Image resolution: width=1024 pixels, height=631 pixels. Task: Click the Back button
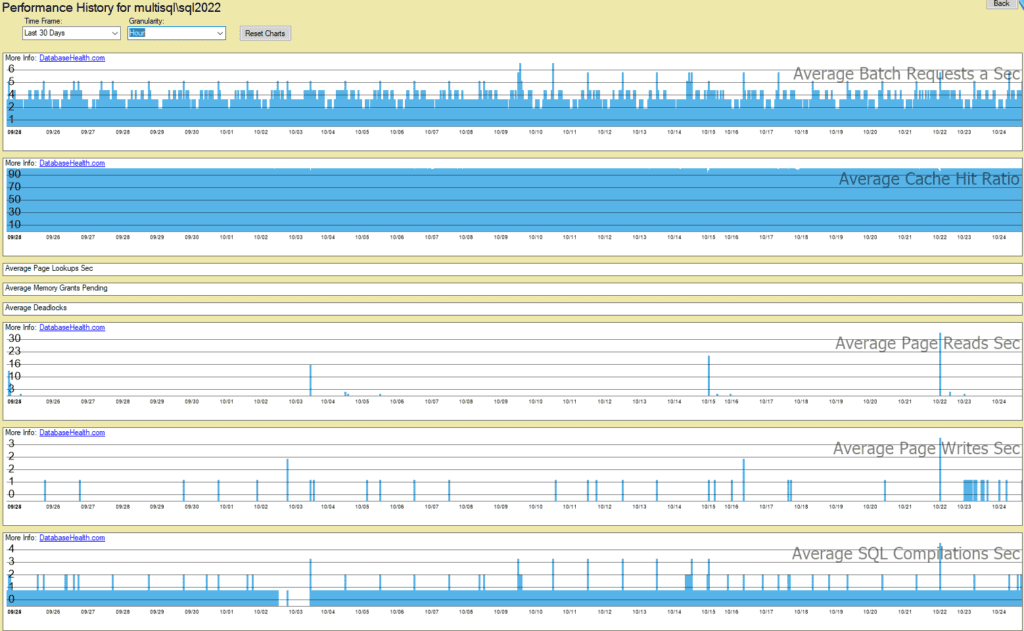click(1000, 3)
